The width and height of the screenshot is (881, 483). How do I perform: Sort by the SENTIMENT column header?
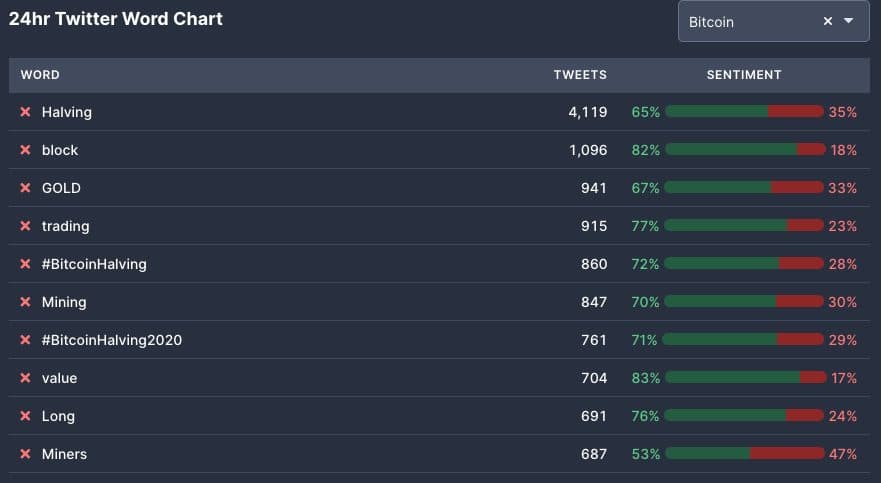click(x=744, y=75)
